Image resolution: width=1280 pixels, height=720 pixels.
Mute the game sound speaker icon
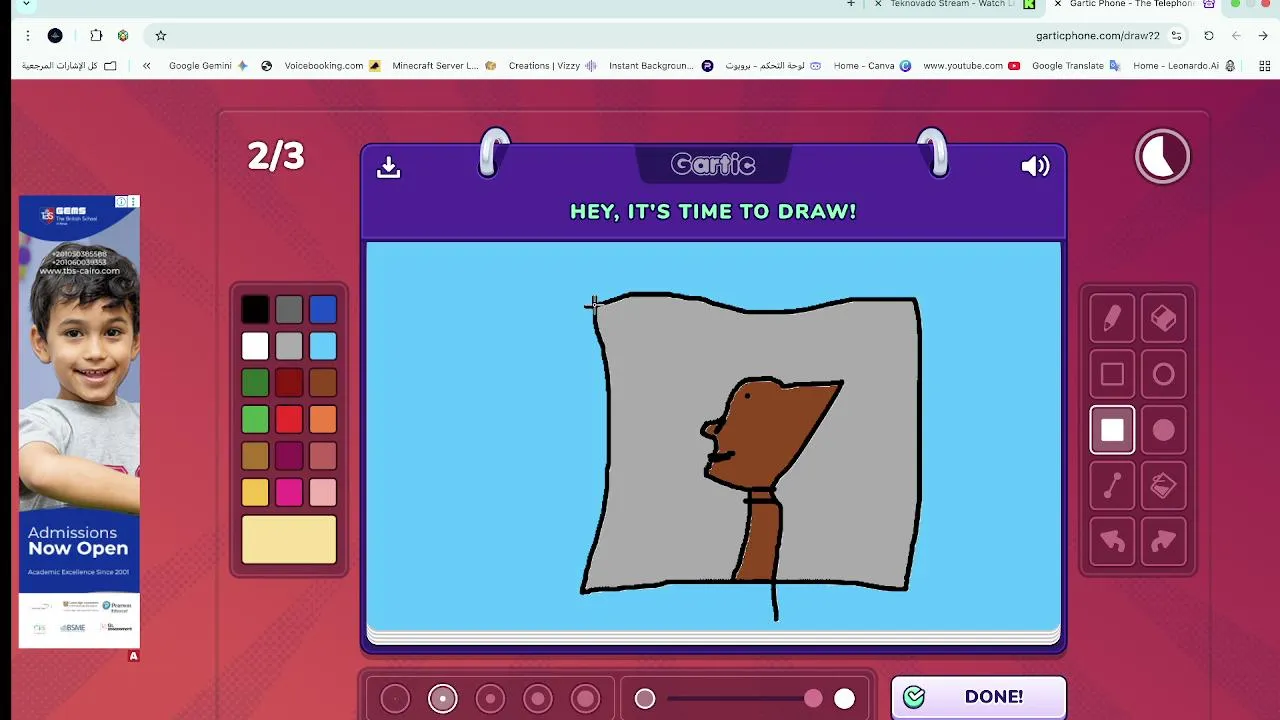coord(1035,166)
